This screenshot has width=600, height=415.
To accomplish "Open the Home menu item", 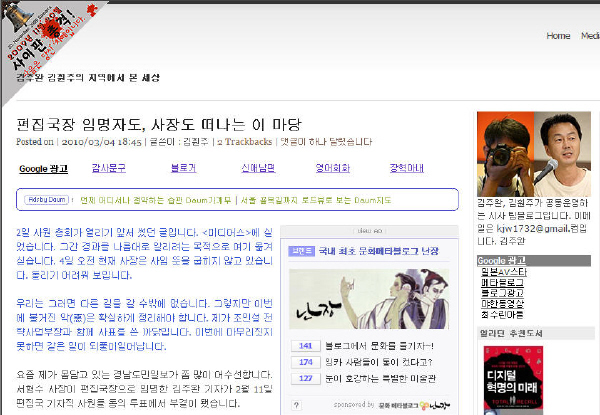I will tap(559, 35).
